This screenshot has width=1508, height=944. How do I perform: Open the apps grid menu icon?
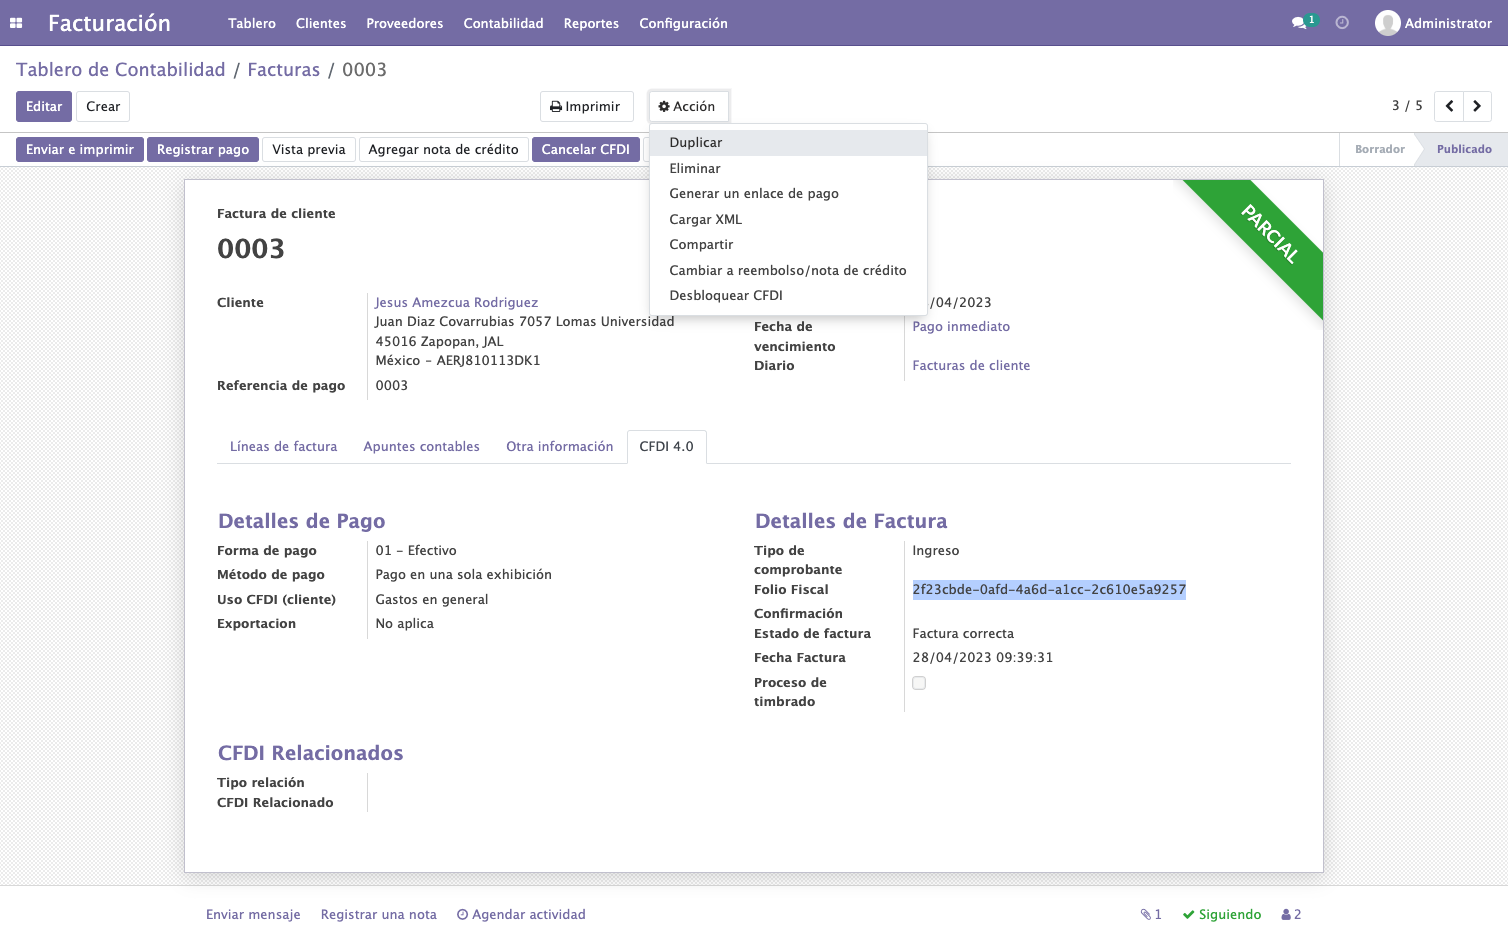(16, 23)
